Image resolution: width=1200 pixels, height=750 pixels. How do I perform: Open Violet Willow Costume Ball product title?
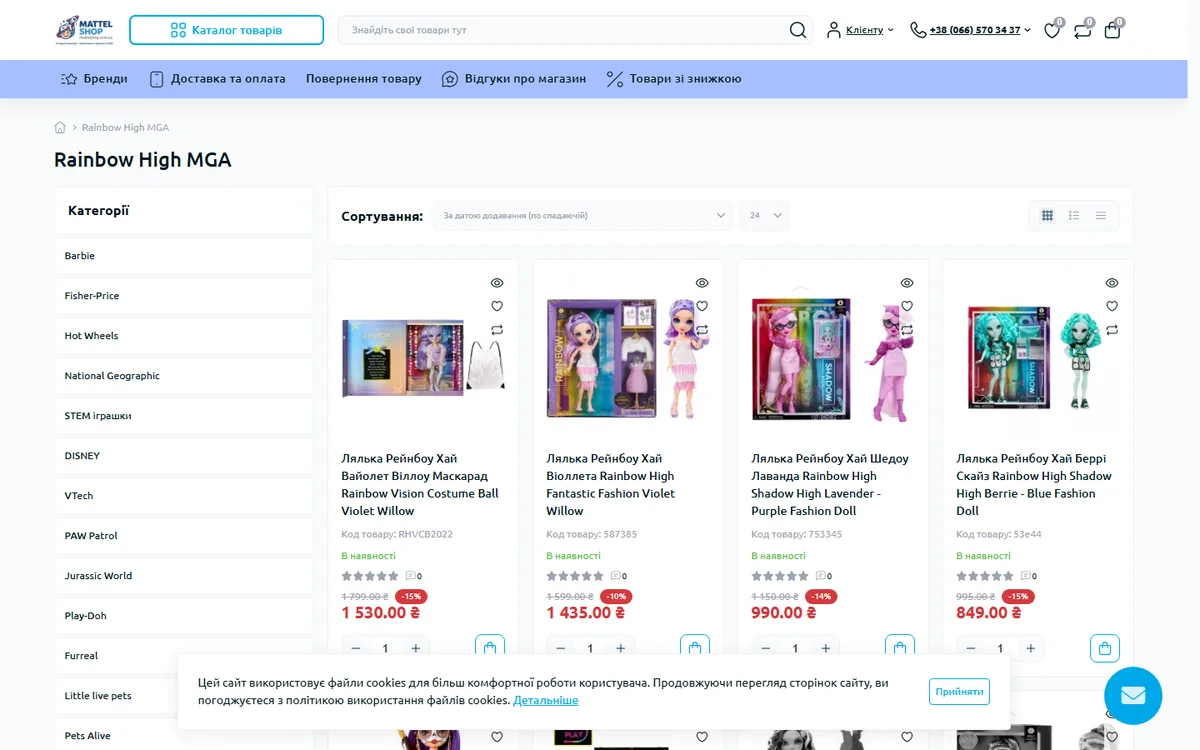pyautogui.click(x=420, y=484)
